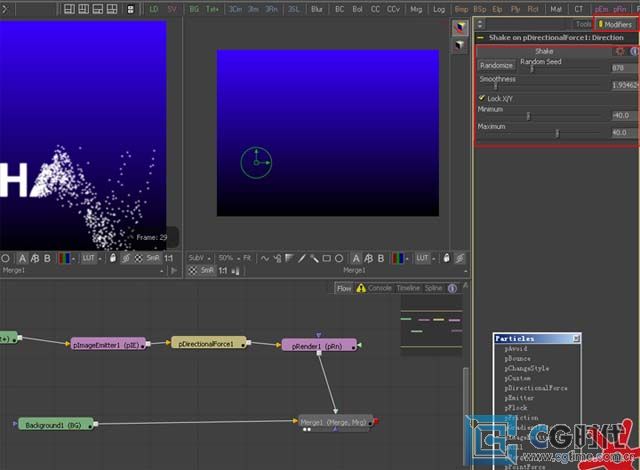Add a Txt+ Text tool from toolbar

[212, 9]
